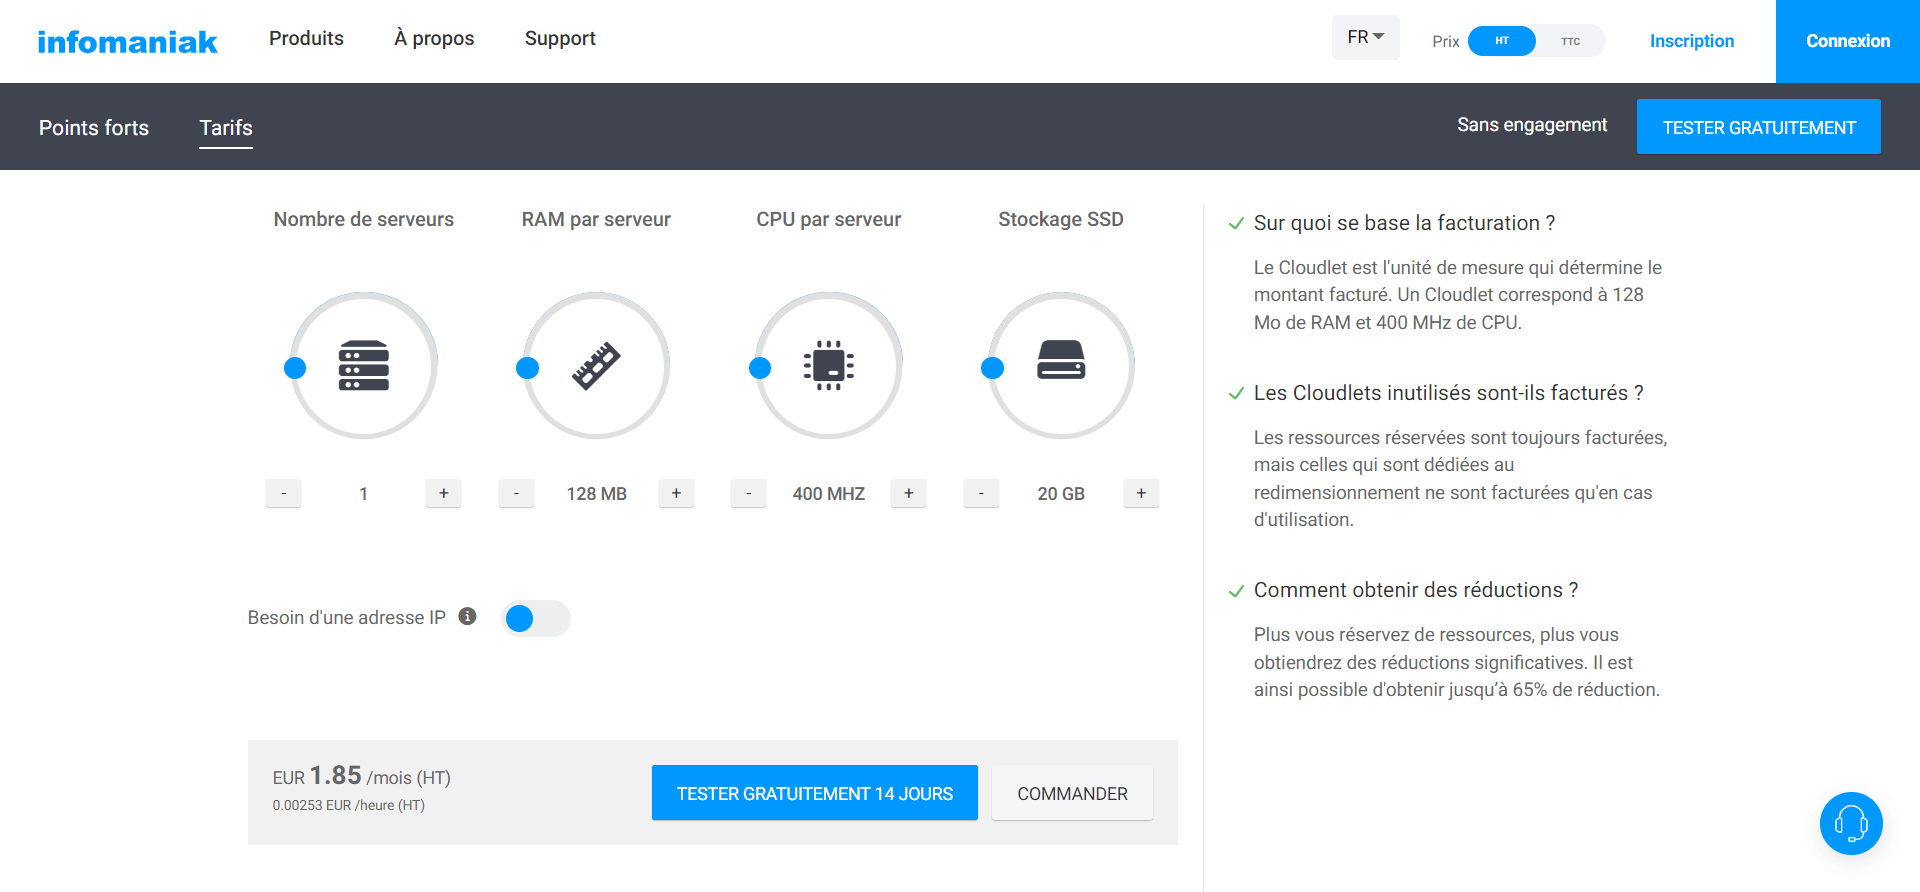Image resolution: width=1920 pixels, height=892 pixels.
Task: Click the SSD storage drive icon
Action: [x=1061, y=360]
